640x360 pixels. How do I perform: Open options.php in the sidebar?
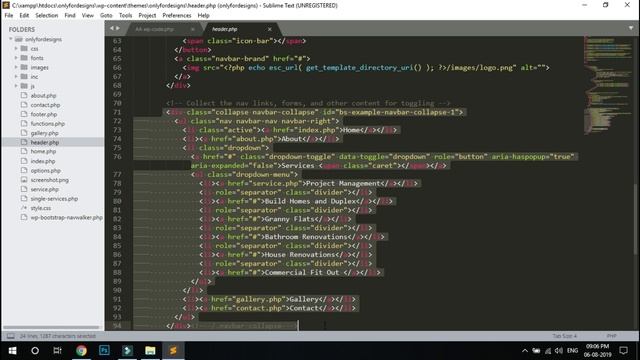(46, 171)
